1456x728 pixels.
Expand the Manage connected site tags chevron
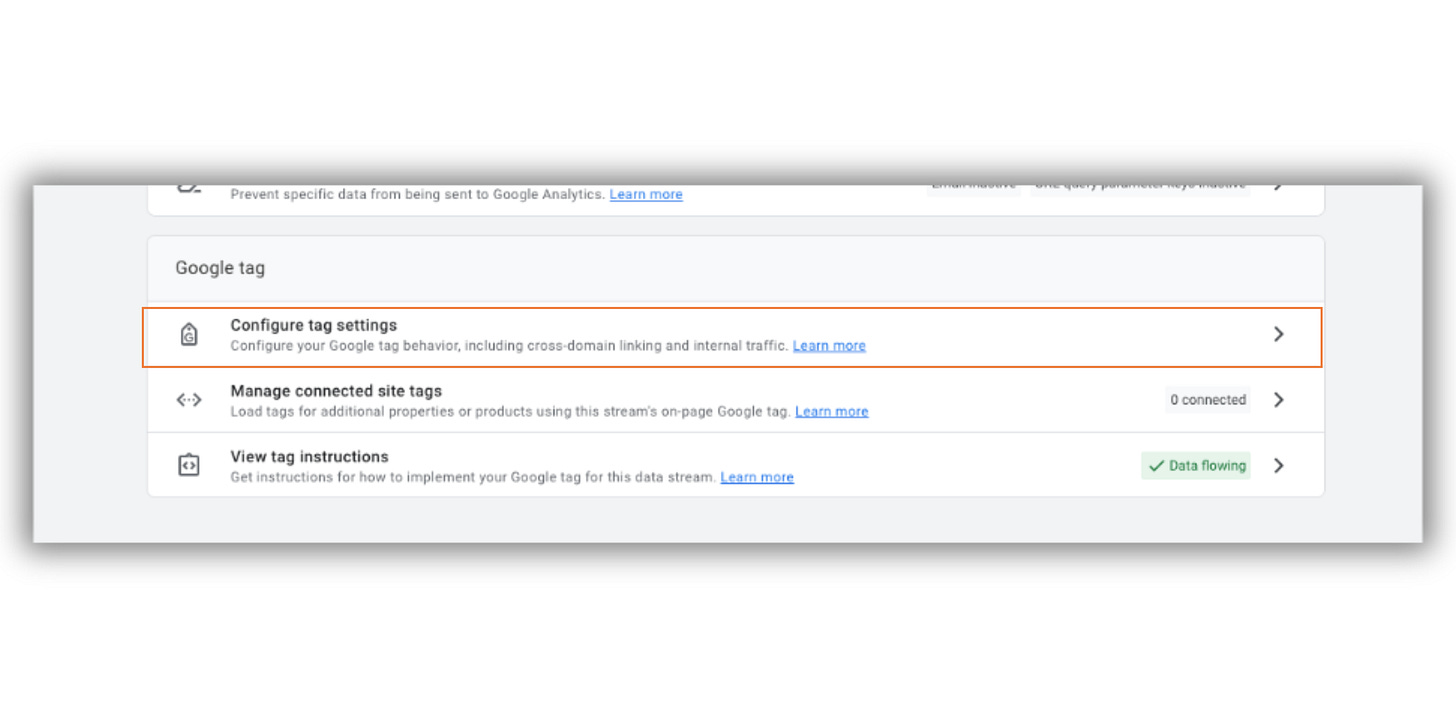tap(1278, 400)
